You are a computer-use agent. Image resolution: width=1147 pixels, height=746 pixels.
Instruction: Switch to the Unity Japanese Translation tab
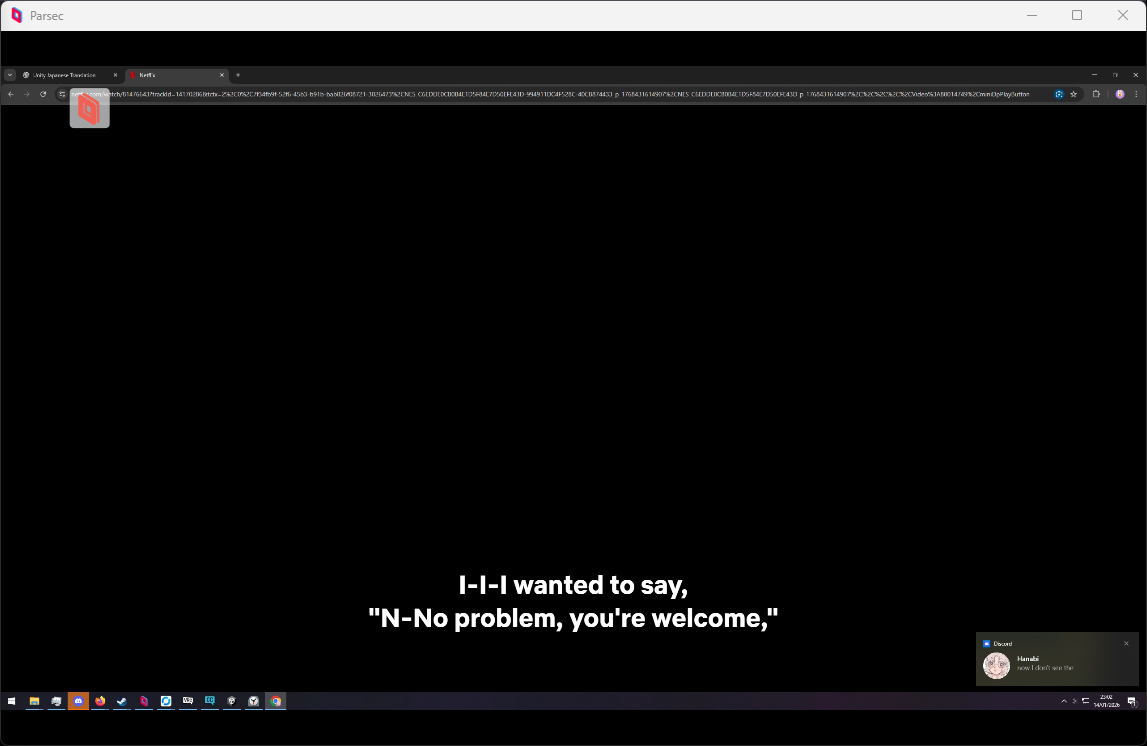[x=65, y=75]
